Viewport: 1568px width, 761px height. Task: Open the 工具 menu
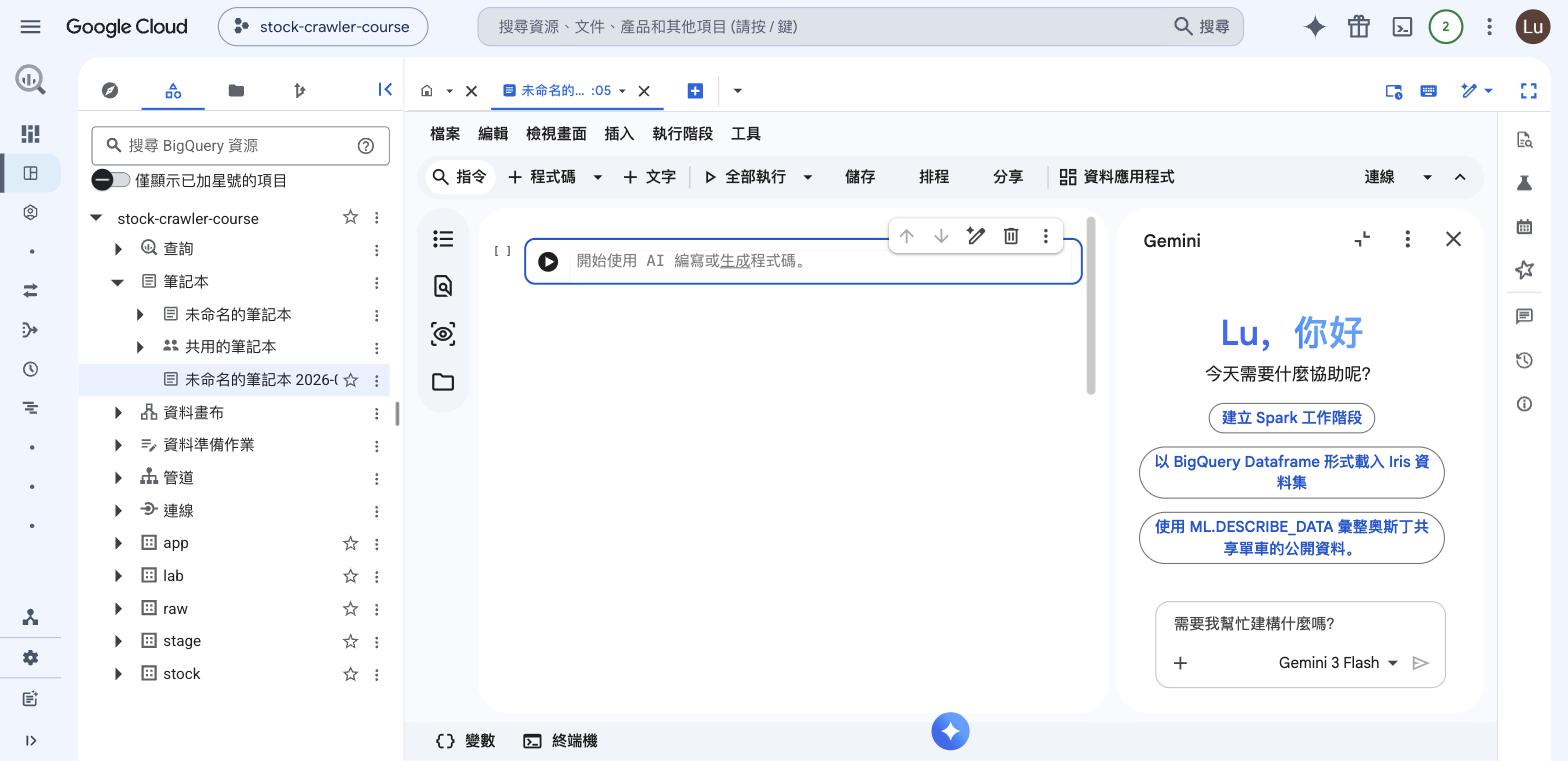(746, 134)
